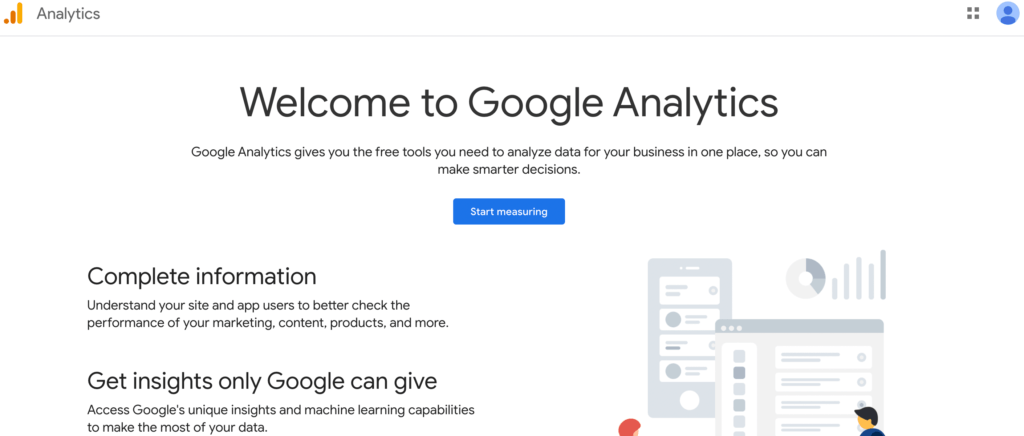This screenshot has height=436, width=1024.
Task: Click the red shape in the illustration
Action: tap(629, 427)
